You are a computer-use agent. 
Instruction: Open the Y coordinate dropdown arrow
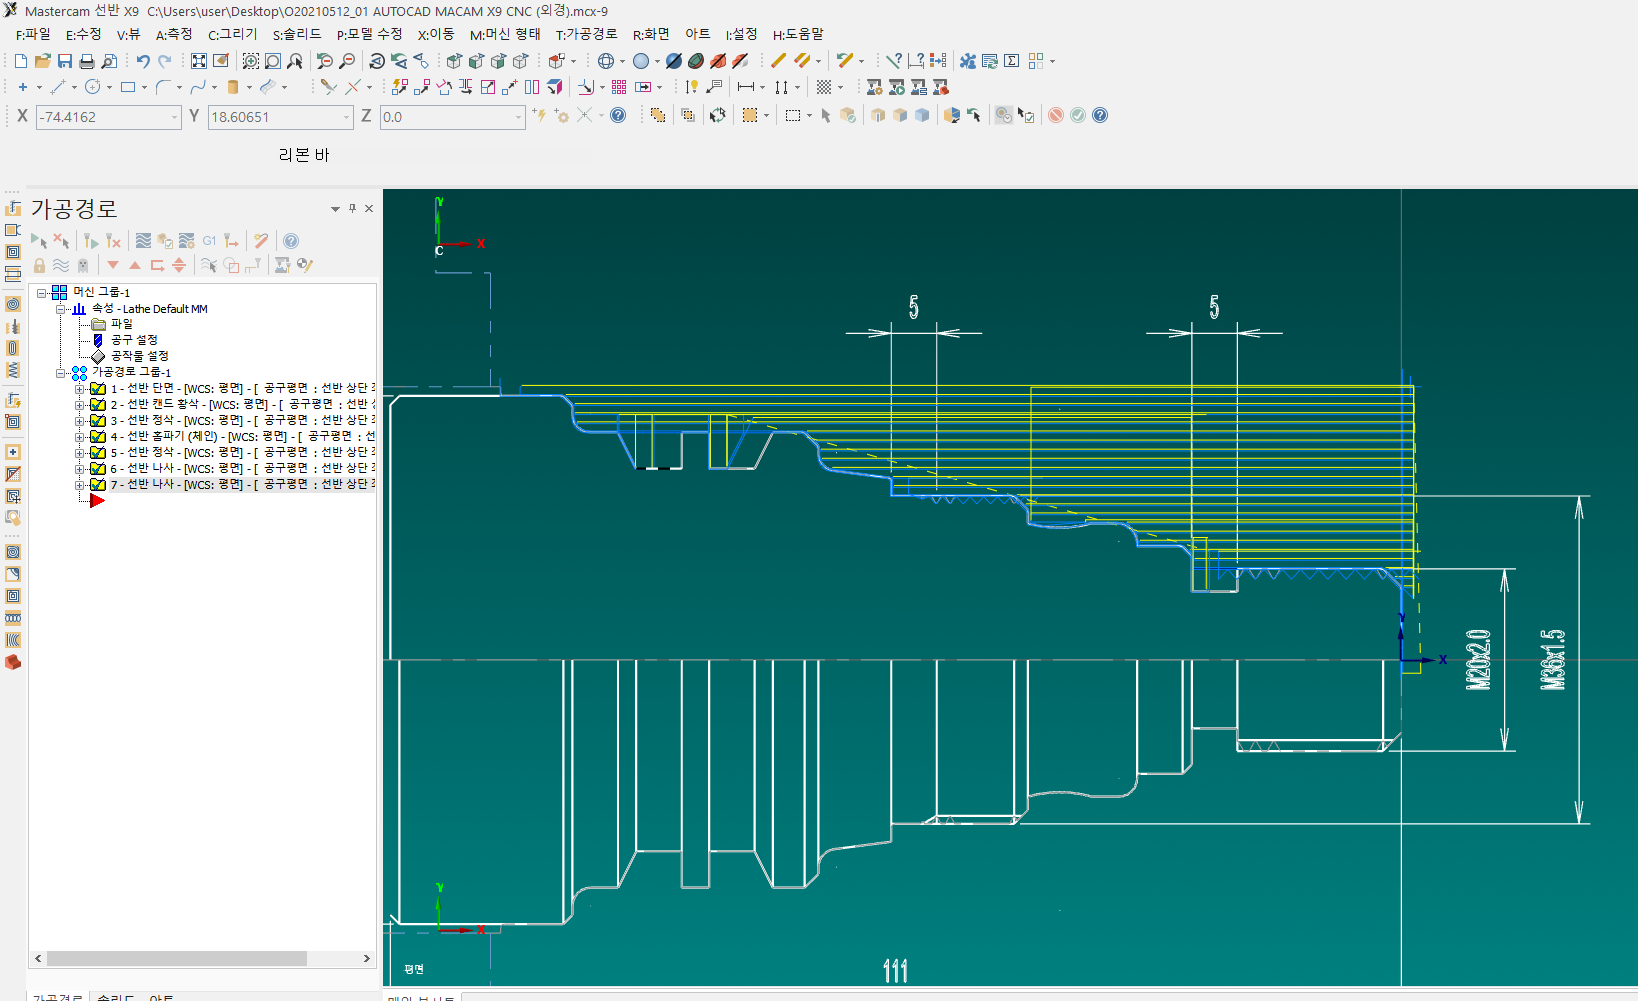pyautogui.click(x=347, y=117)
